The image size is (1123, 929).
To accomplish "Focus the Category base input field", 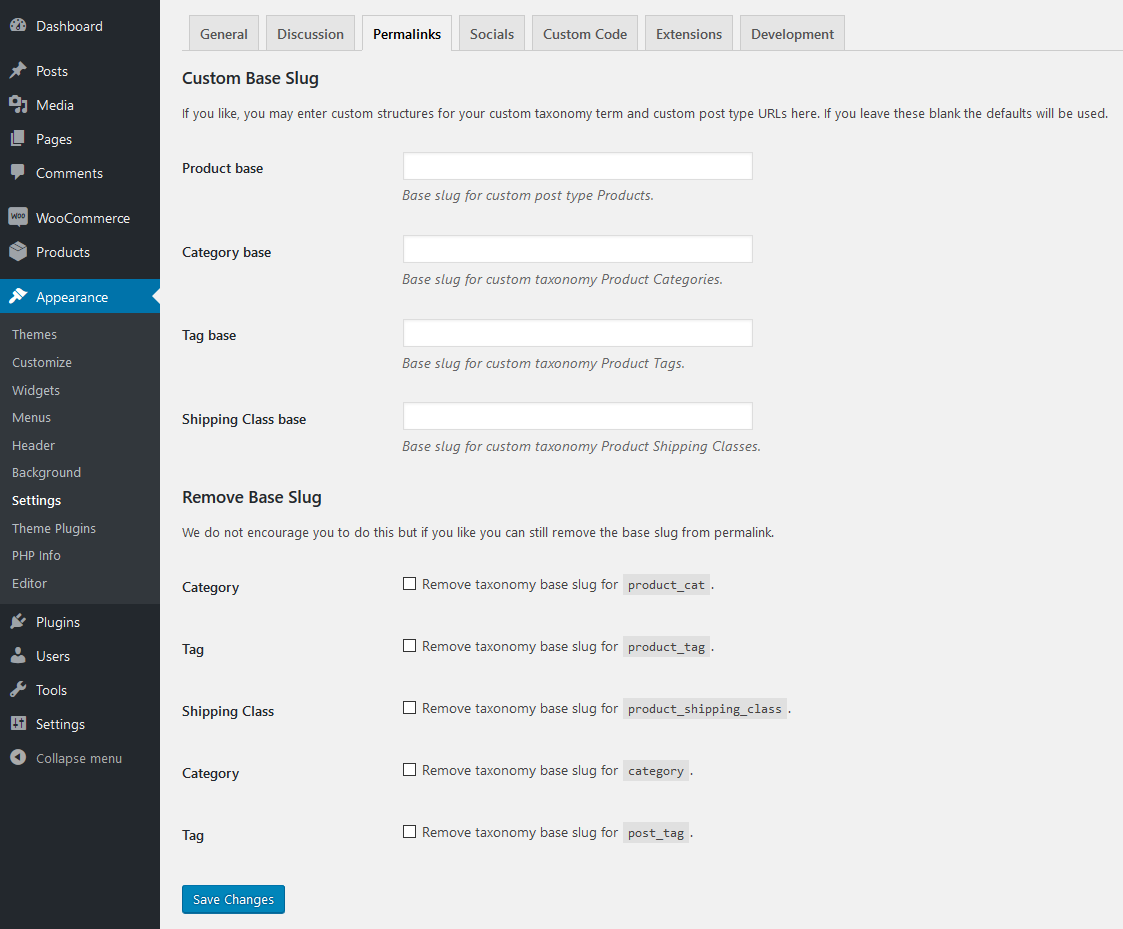I will tap(577, 249).
